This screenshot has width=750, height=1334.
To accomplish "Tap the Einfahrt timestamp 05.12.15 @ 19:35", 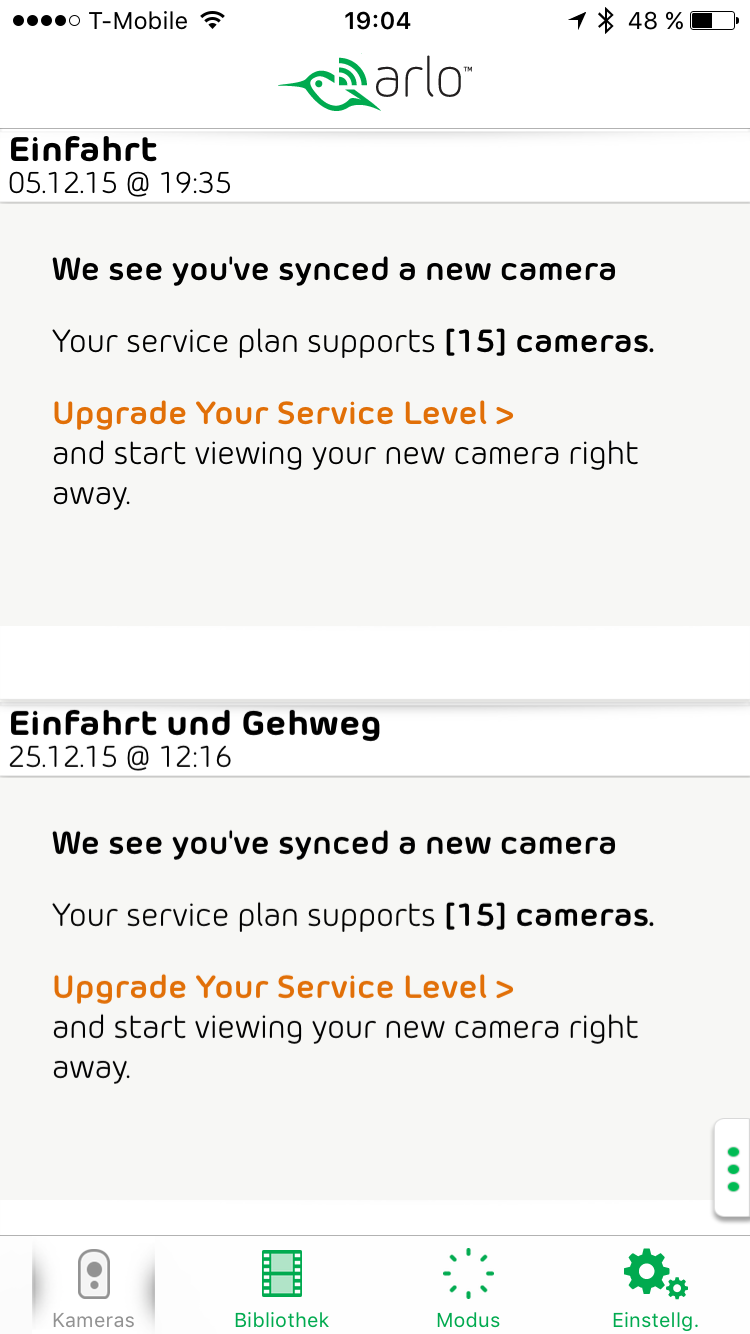I will pos(120,183).
